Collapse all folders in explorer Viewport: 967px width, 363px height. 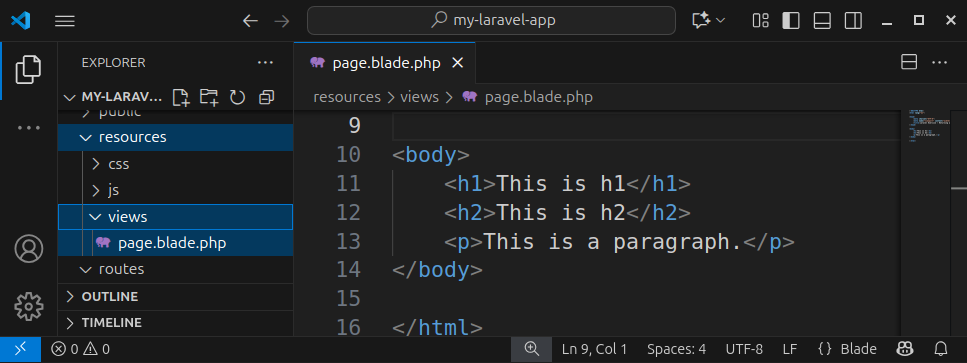pyautogui.click(x=266, y=97)
